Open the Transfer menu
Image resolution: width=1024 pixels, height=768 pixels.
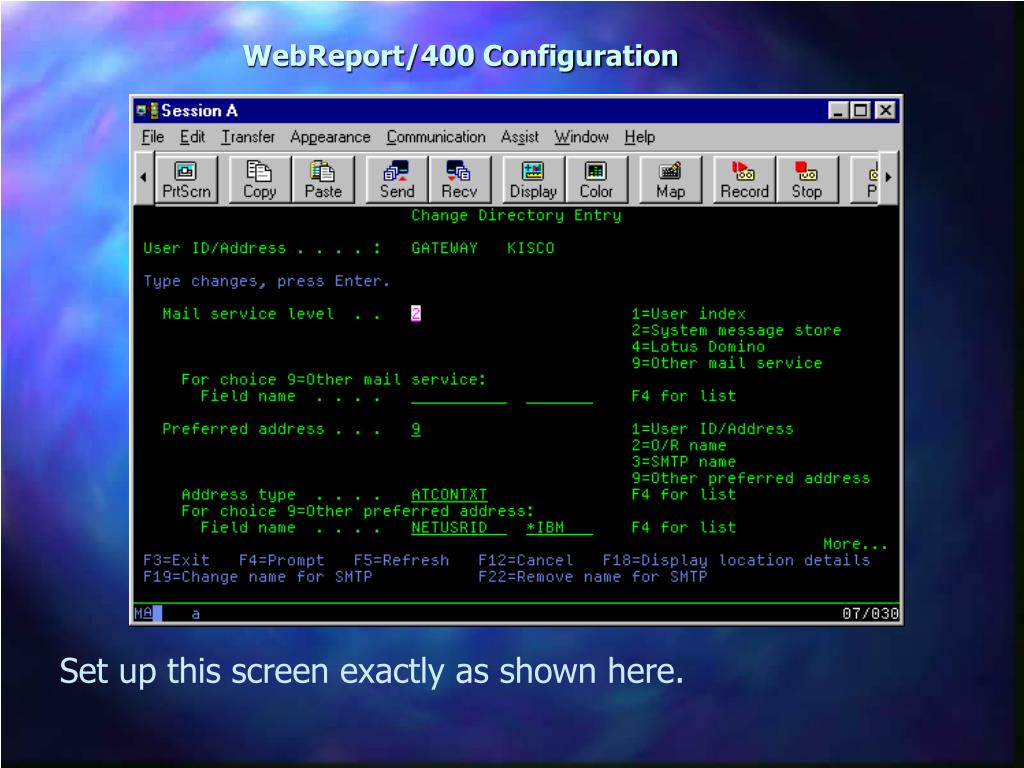point(248,137)
